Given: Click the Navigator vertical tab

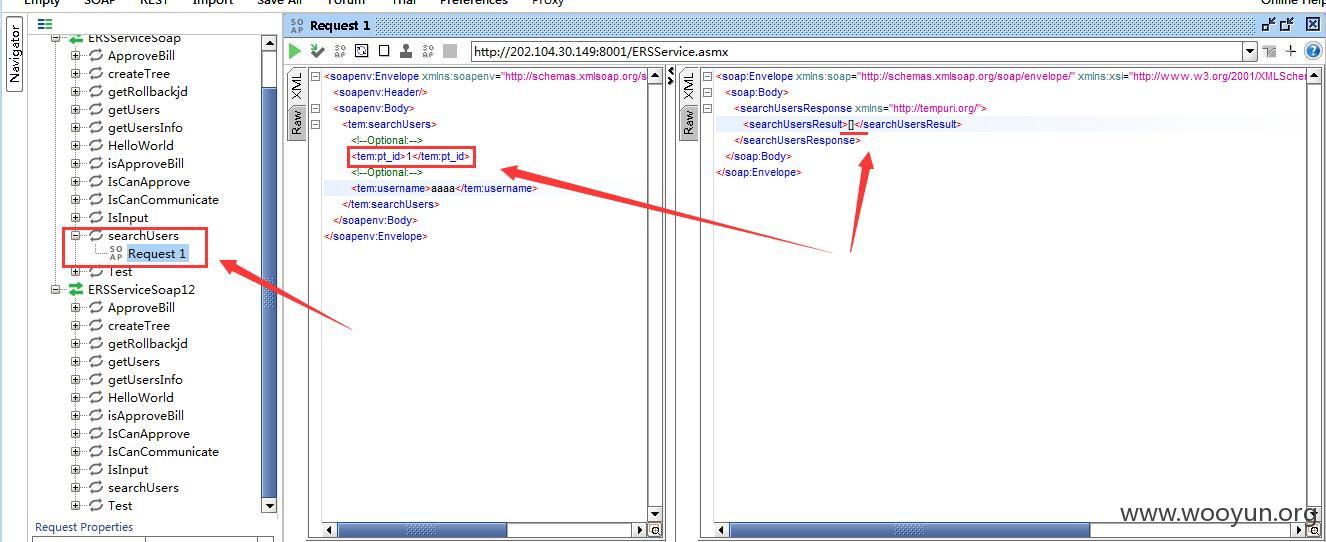Looking at the screenshot, I should pos(15,54).
